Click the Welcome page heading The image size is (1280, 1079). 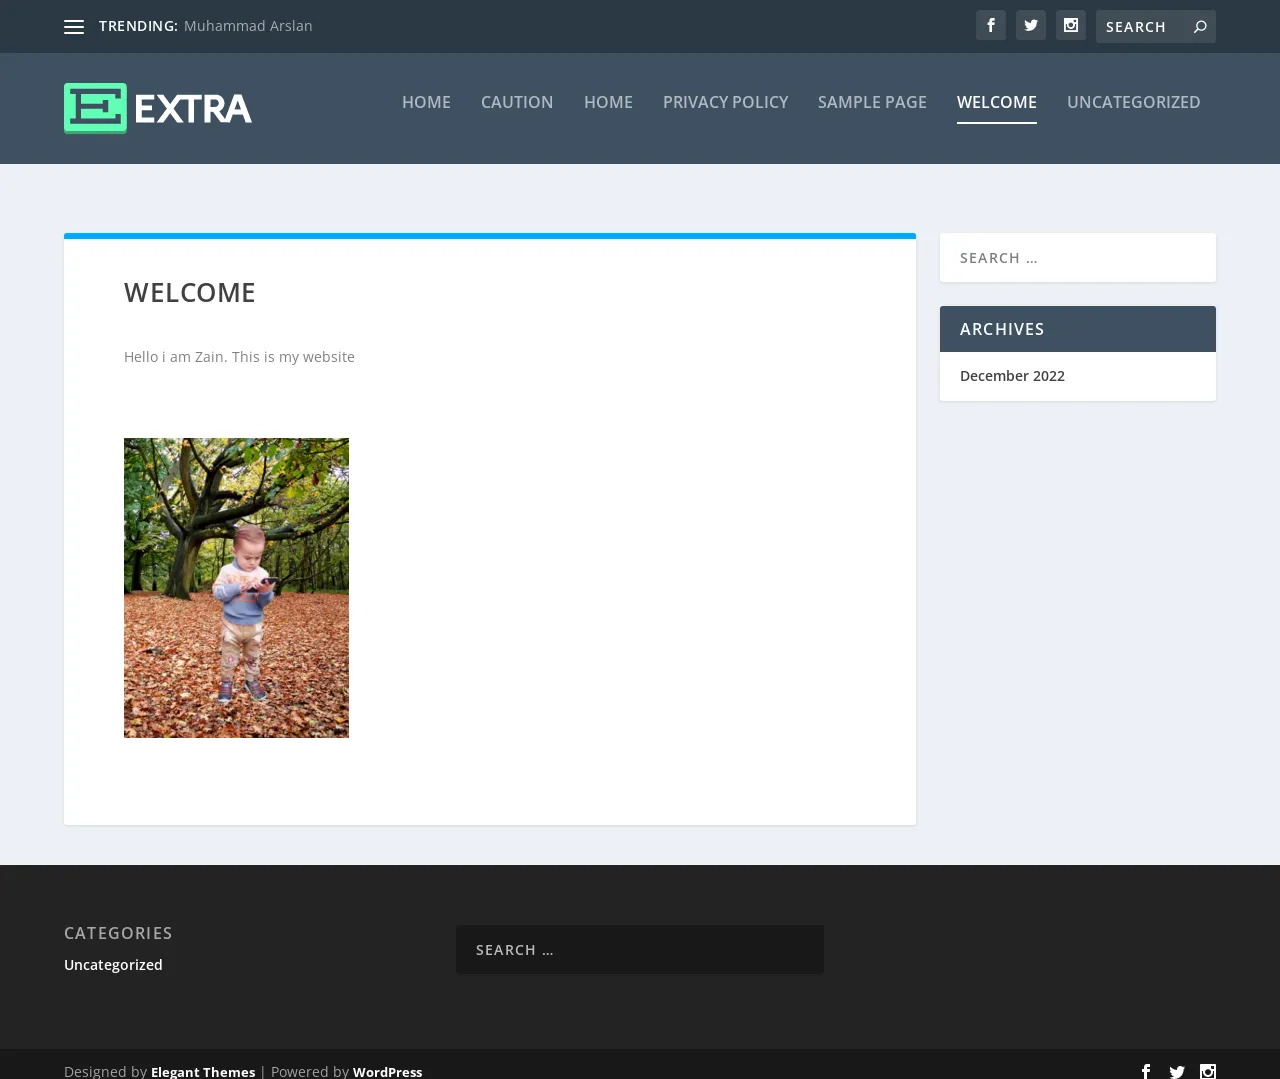(190, 293)
